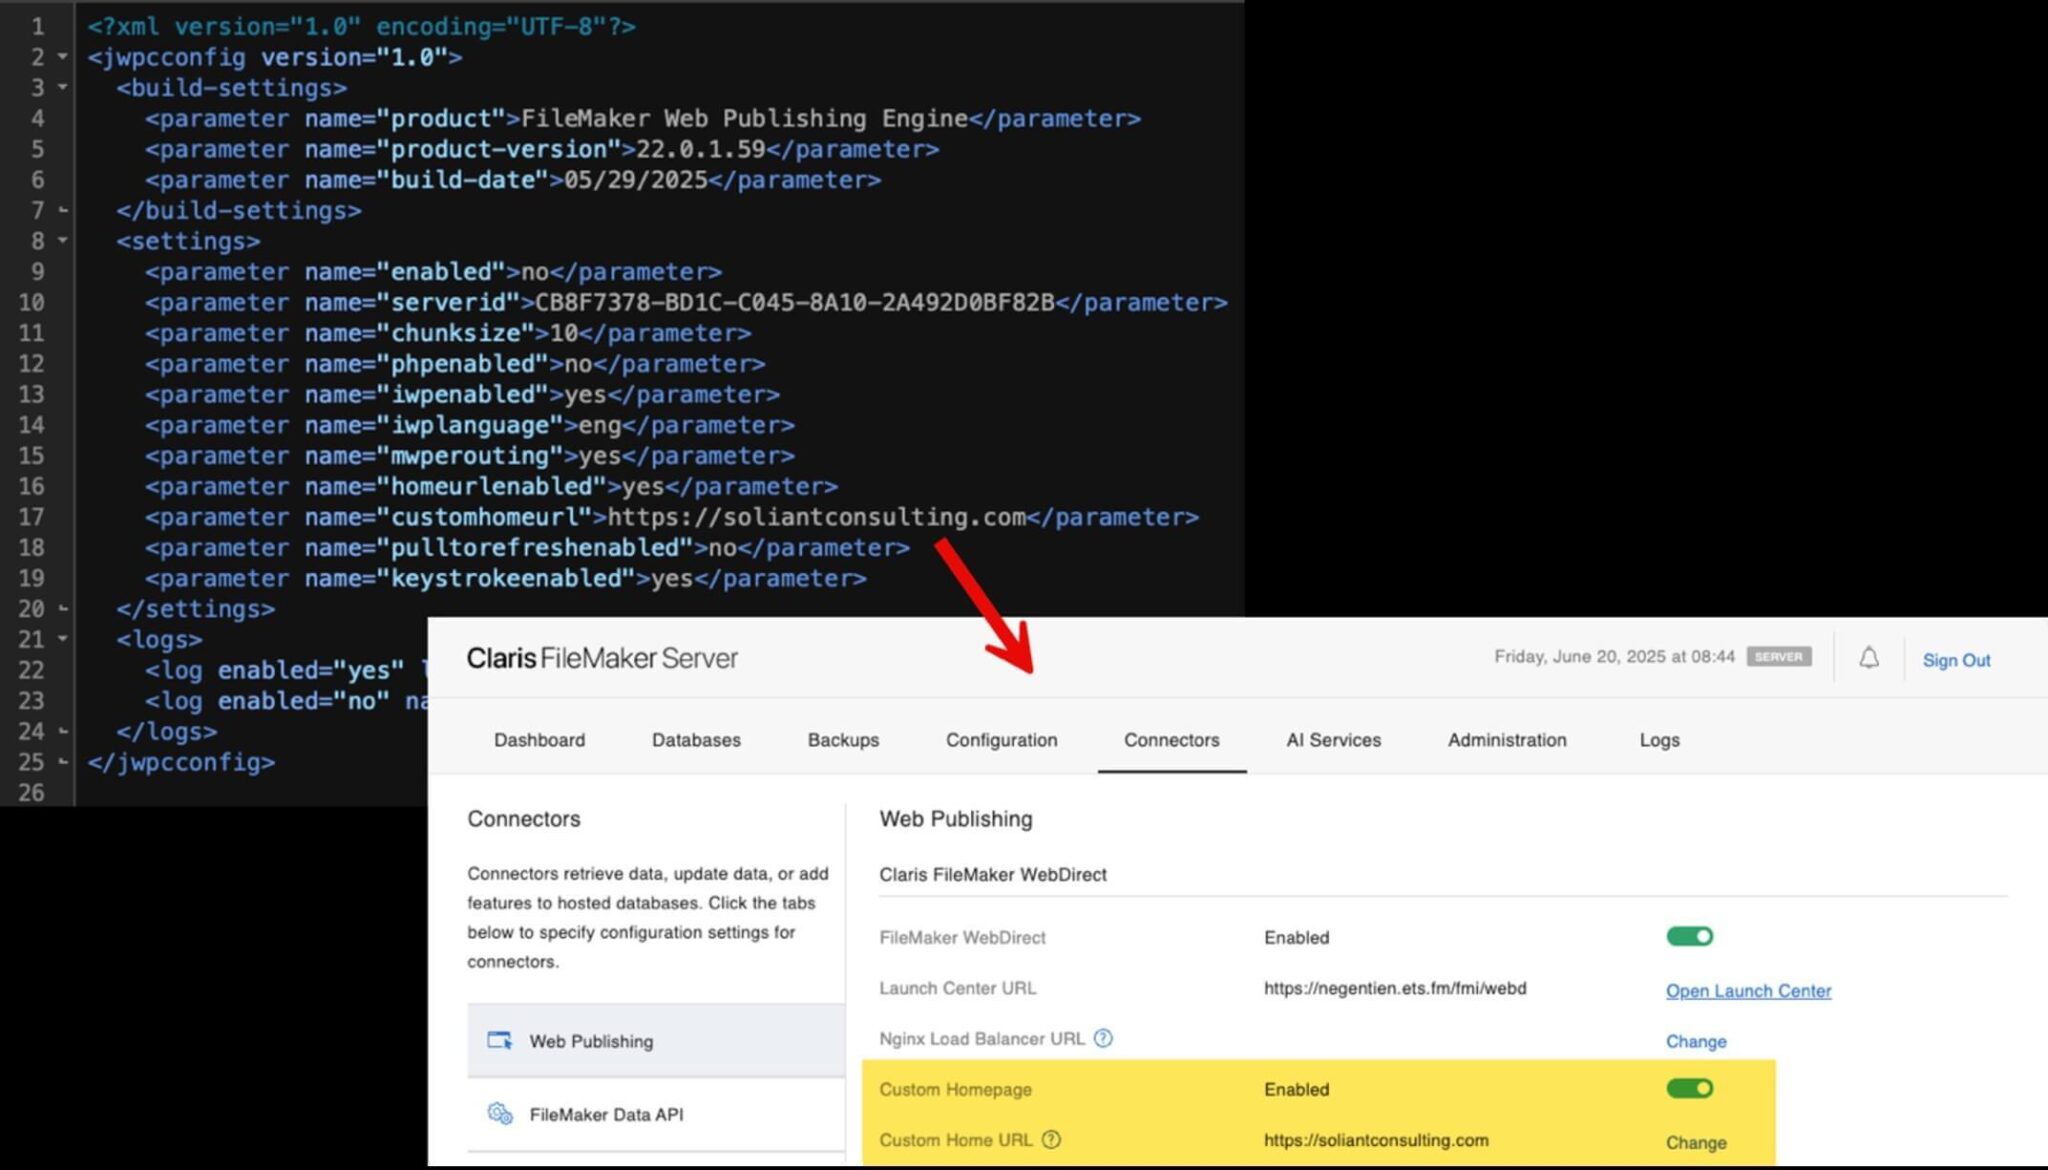This screenshot has width=2048, height=1170.
Task: Disable the Custom Homepage toggle
Action: tap(1689, 1088)
